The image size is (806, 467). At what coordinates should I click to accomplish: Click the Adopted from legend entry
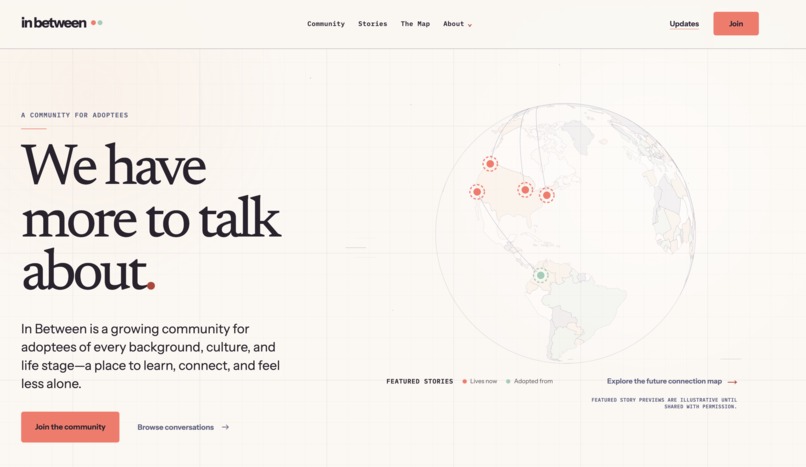(x=529, y=381)
